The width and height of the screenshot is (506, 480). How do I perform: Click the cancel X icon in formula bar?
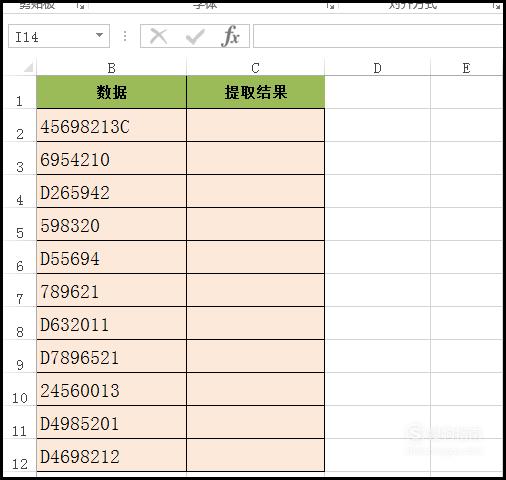click(x=158, y=36)
